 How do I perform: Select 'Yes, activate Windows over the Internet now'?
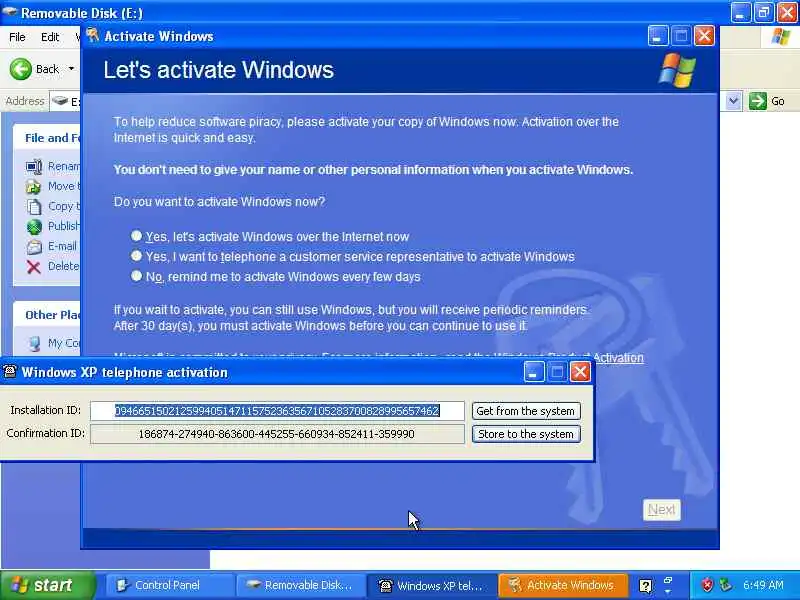136,236
